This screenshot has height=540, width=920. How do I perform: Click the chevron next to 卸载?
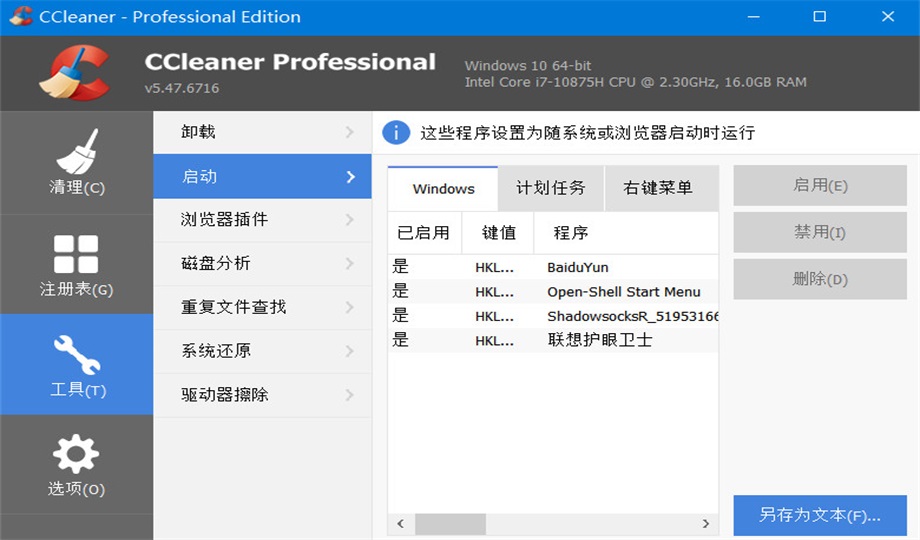pyautogui.click(x=350, y=132)
